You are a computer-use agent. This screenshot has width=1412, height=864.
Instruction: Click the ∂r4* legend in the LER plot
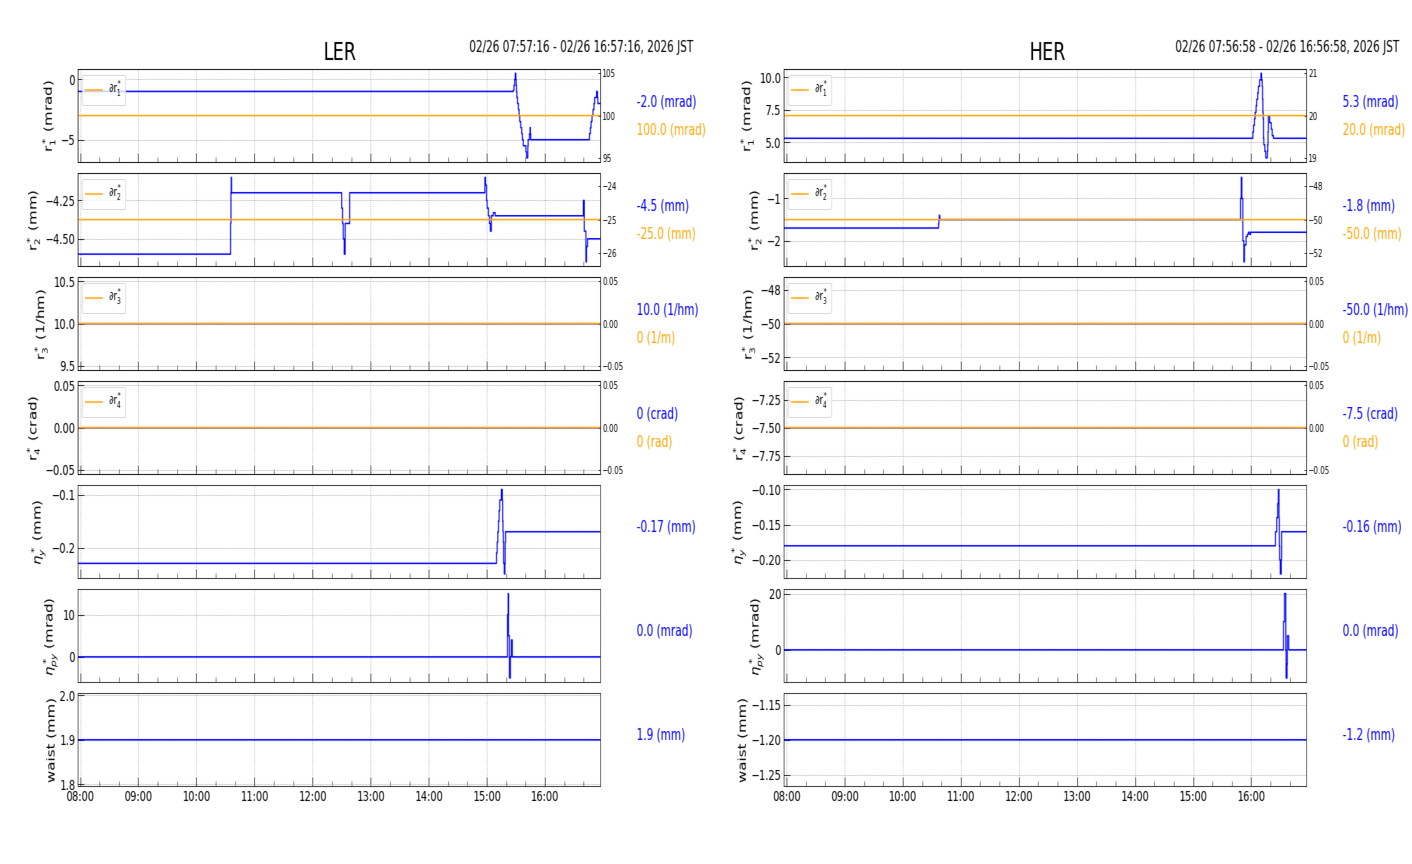point(104,402)
